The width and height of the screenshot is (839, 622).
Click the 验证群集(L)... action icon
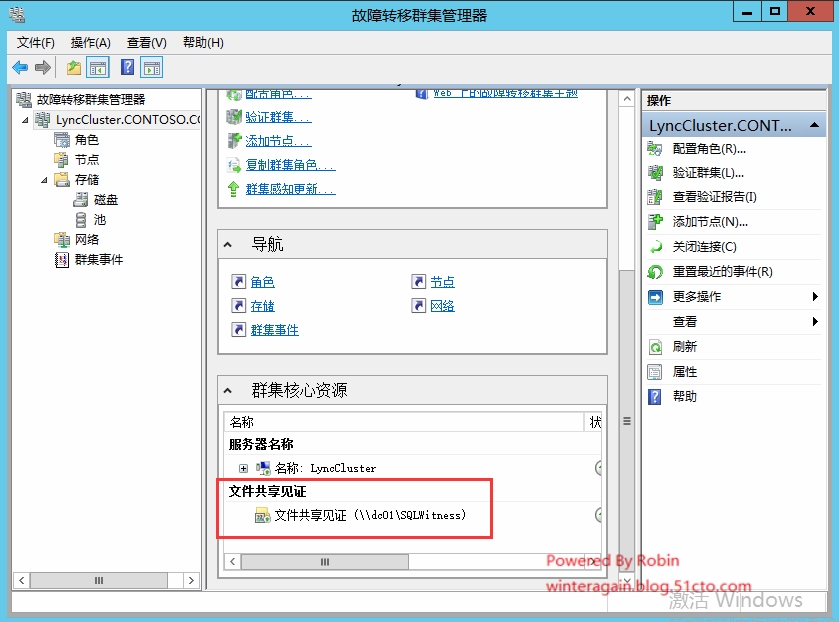pos(655,172)
